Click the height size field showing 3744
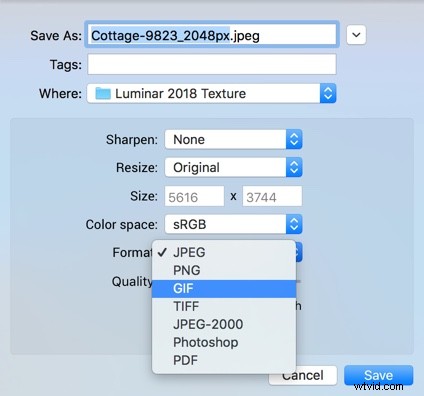 [x=272, y=196]
